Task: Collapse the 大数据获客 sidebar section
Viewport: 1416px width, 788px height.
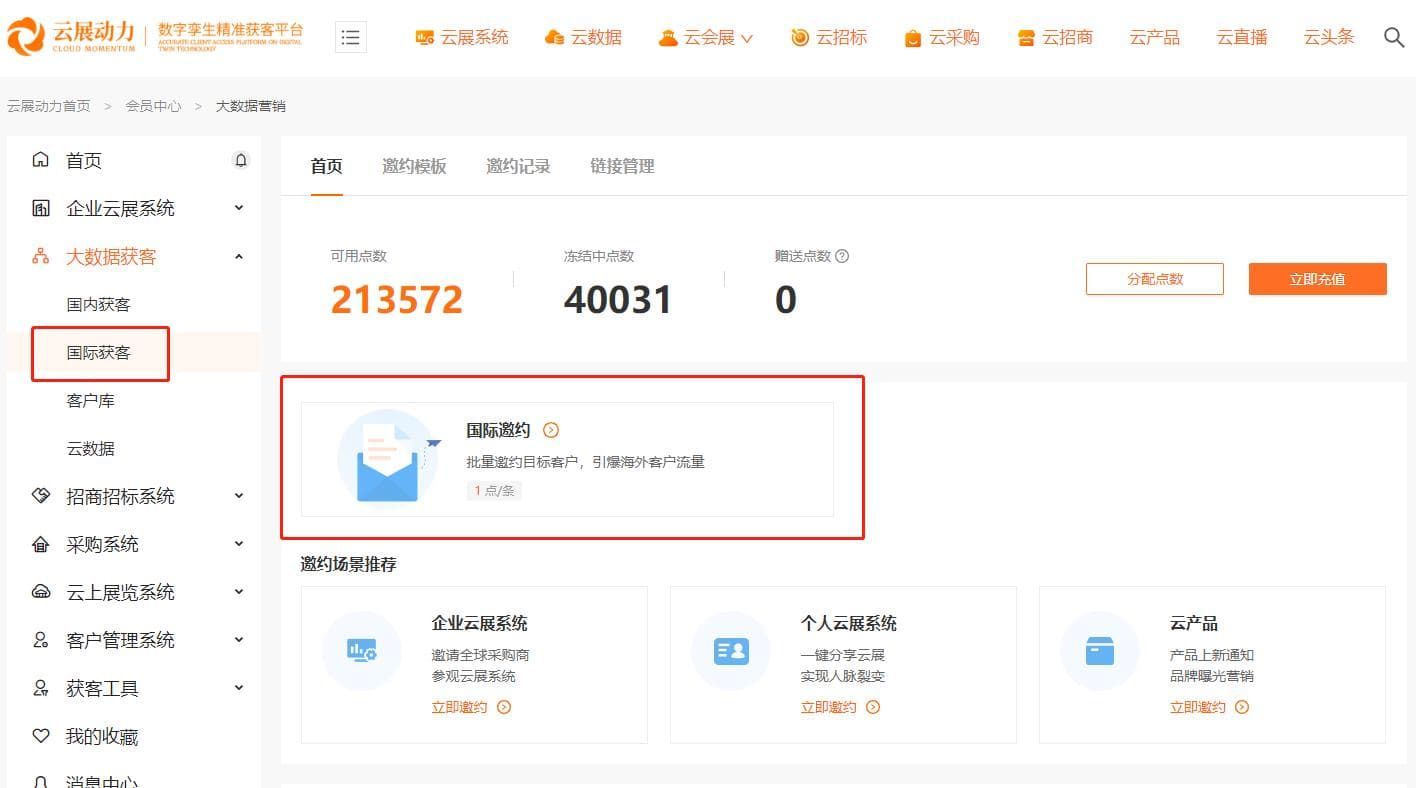Action: 239,256
